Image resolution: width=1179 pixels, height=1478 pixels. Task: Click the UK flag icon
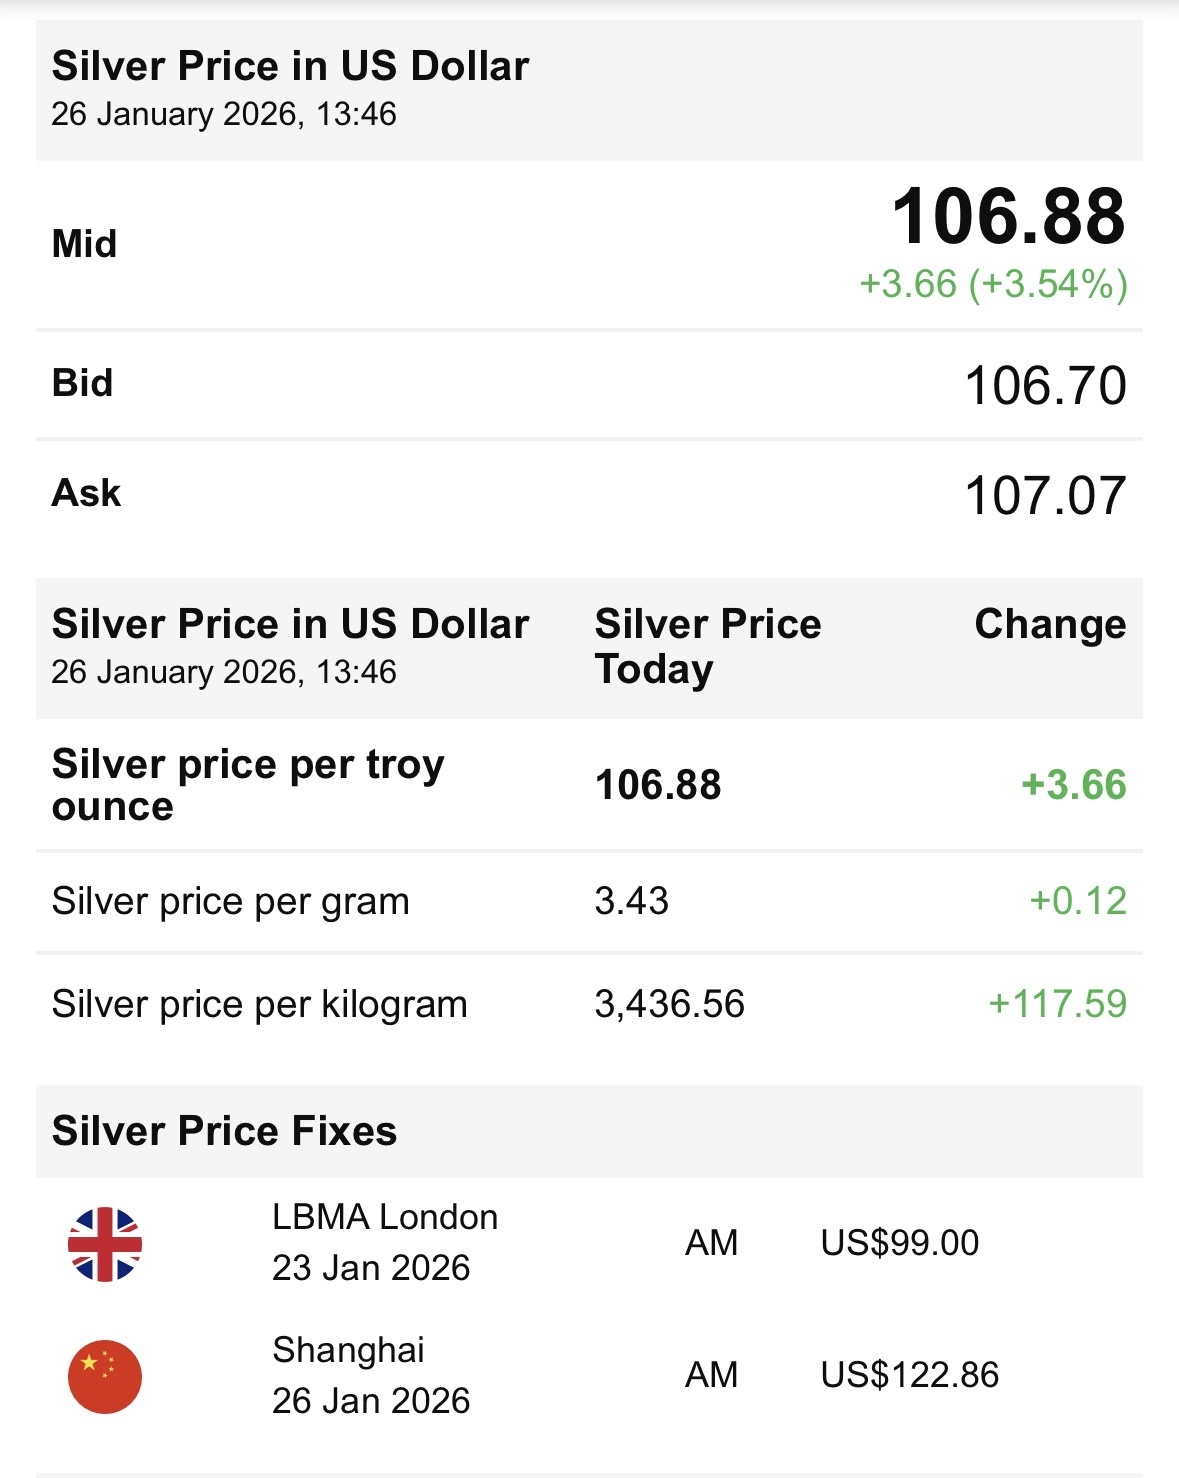pyautogui.click(x=105, y=1244)
